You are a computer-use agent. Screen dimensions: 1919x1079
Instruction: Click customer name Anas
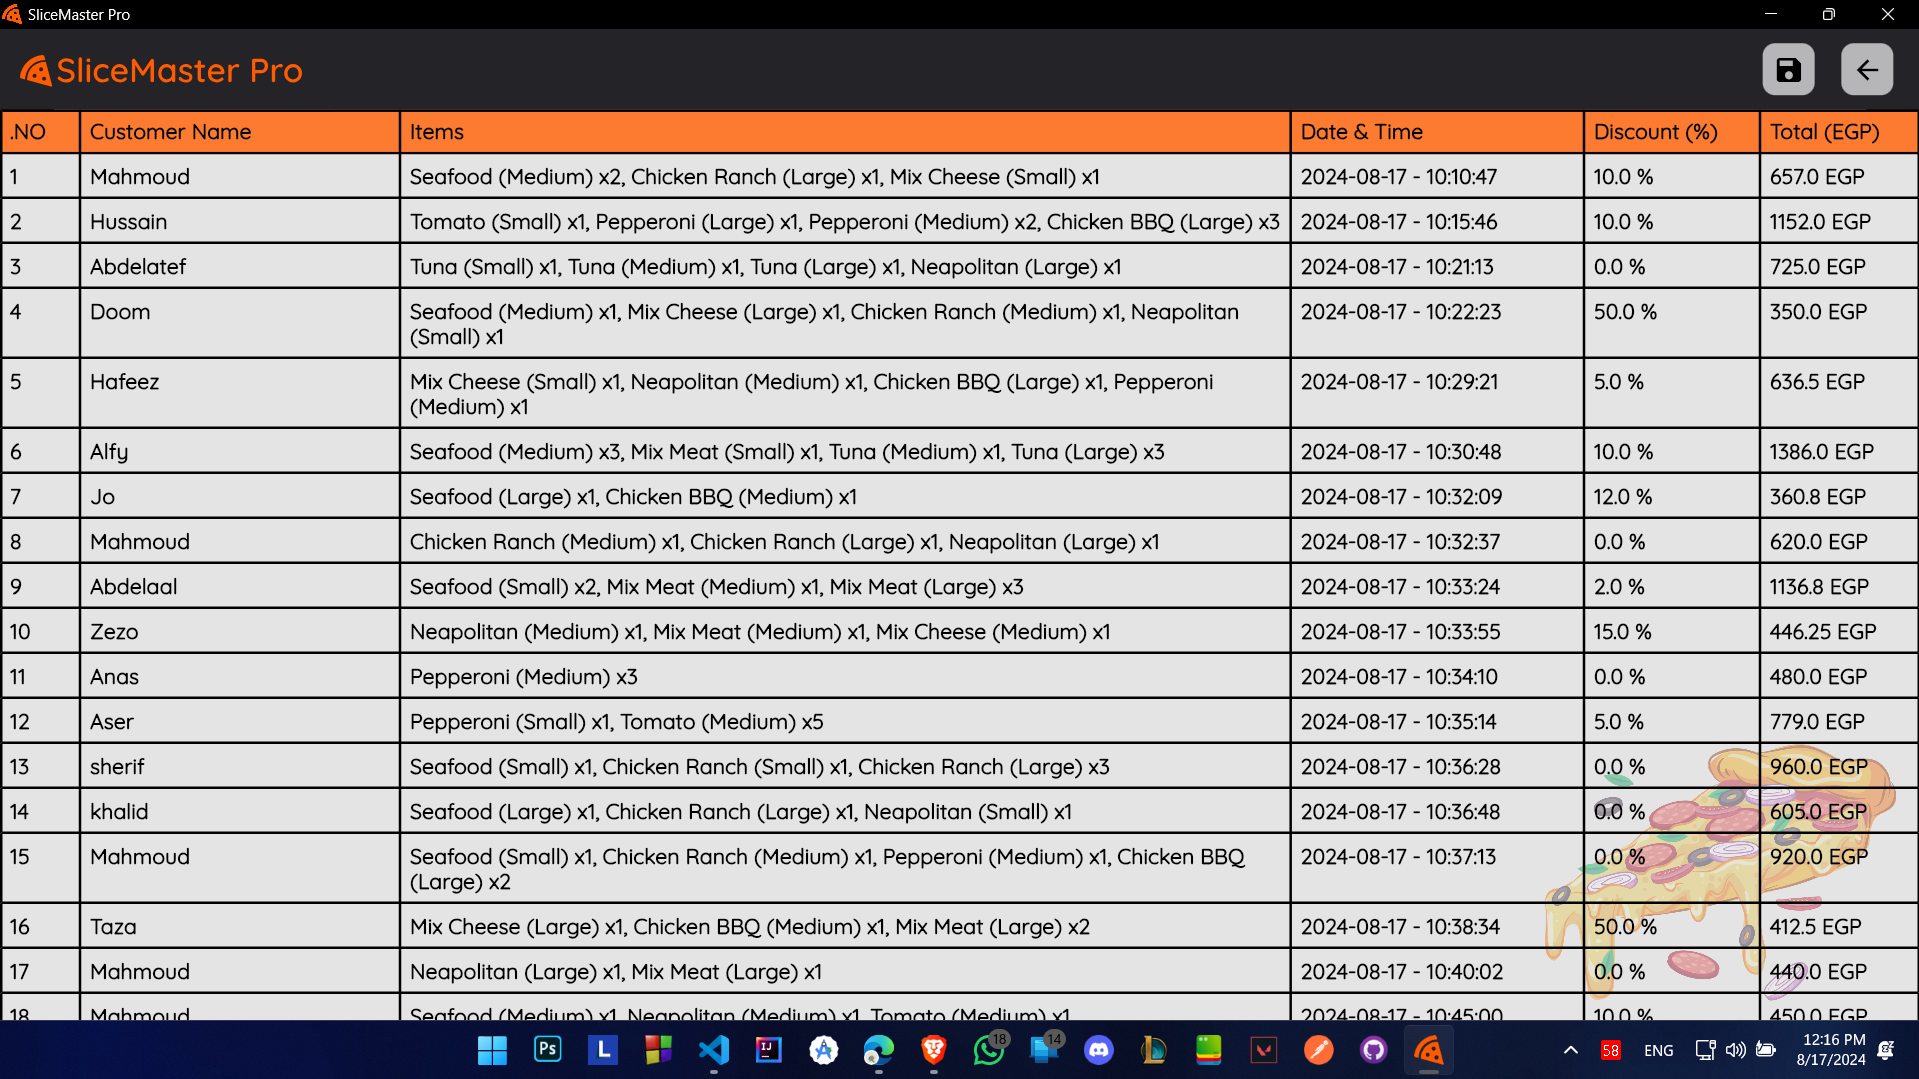(114, 677)
